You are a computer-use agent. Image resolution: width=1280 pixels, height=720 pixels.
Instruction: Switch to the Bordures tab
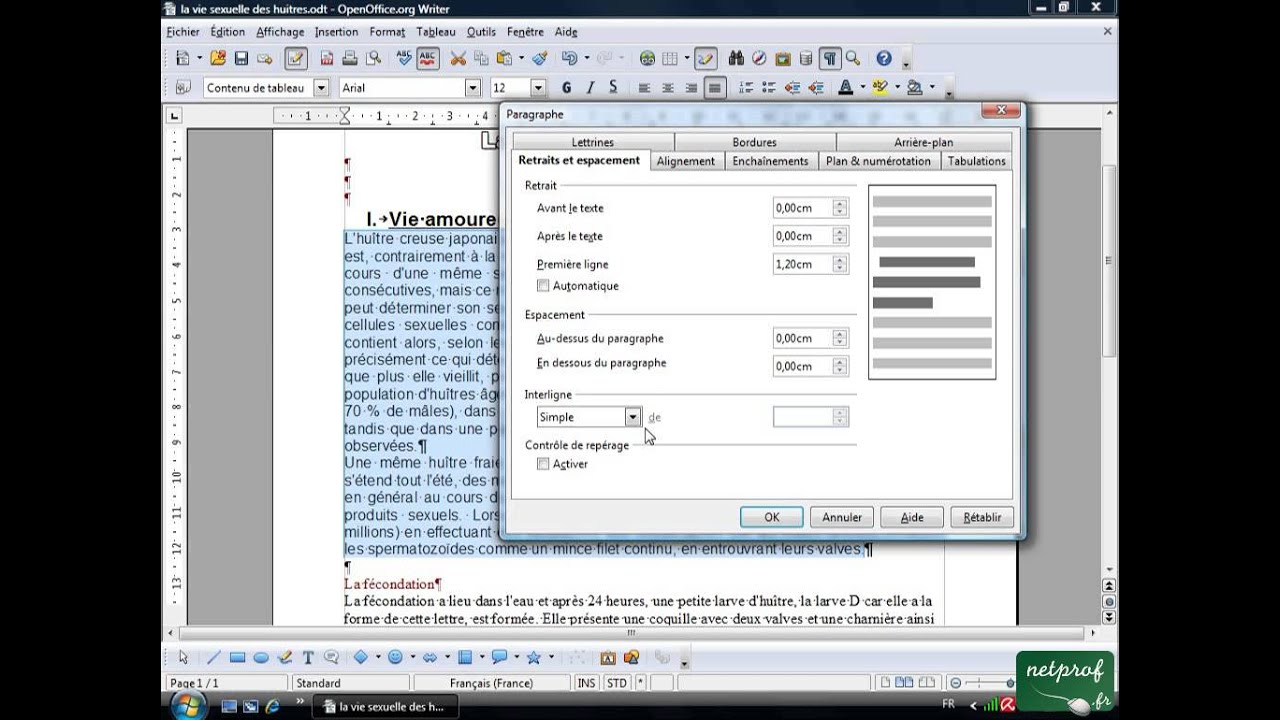tap(754, 142)
